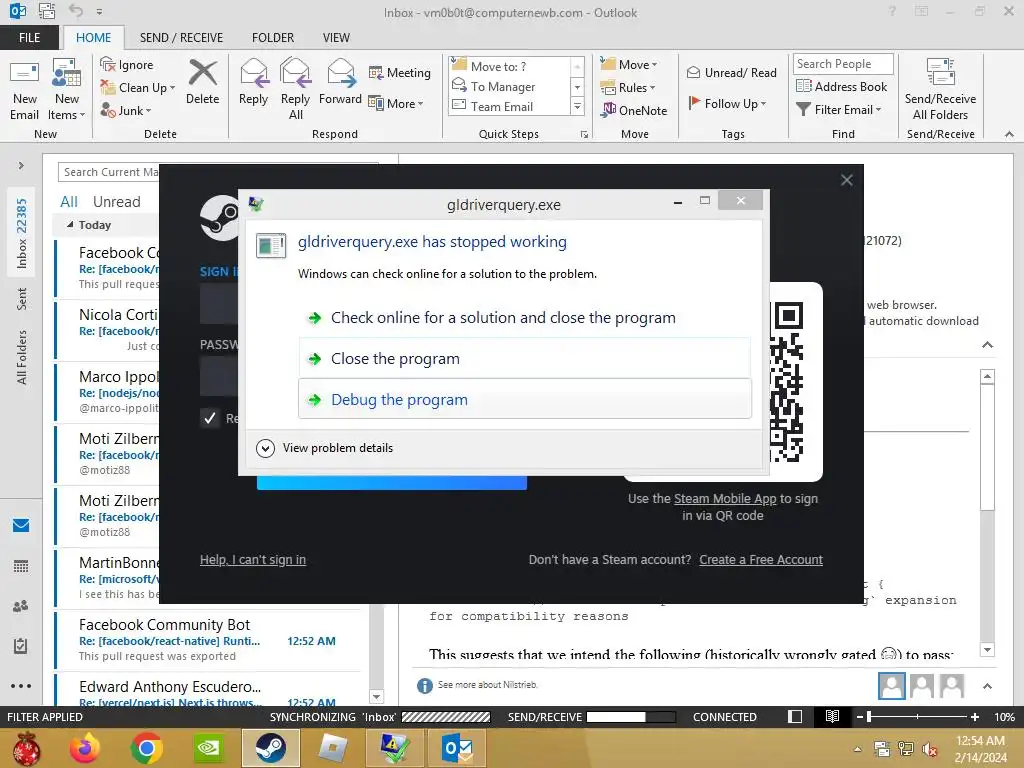Click 'Create a Free Account' link

[761, 560]
